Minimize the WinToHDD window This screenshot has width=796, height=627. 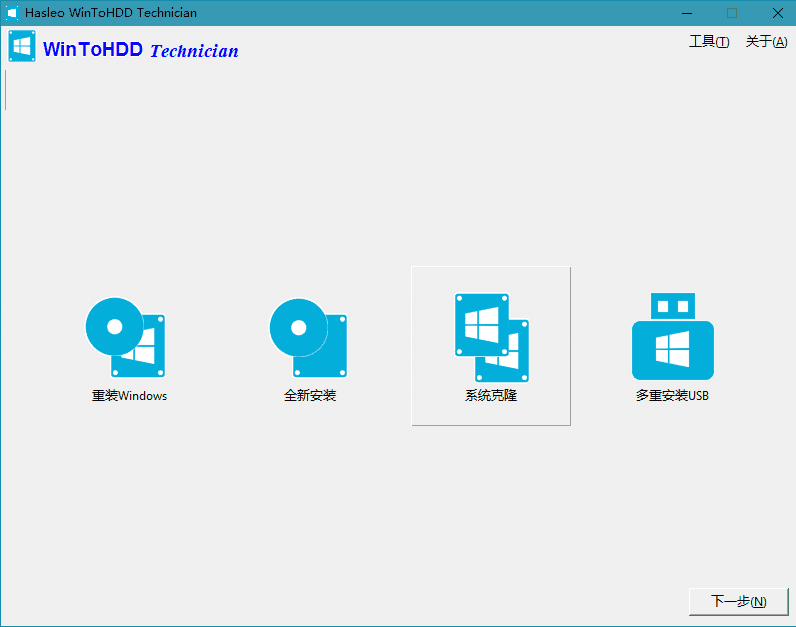pos(687,13)
